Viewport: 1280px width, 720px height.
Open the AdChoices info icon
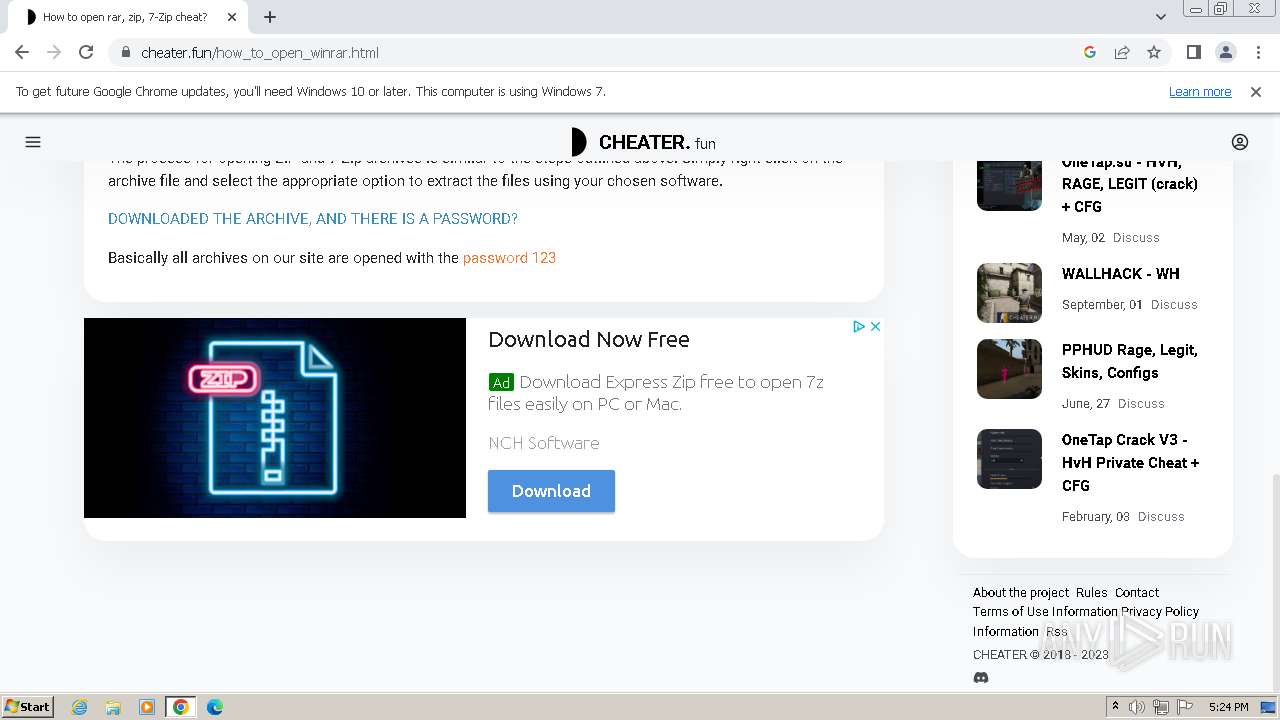click(x=858, y=326)
